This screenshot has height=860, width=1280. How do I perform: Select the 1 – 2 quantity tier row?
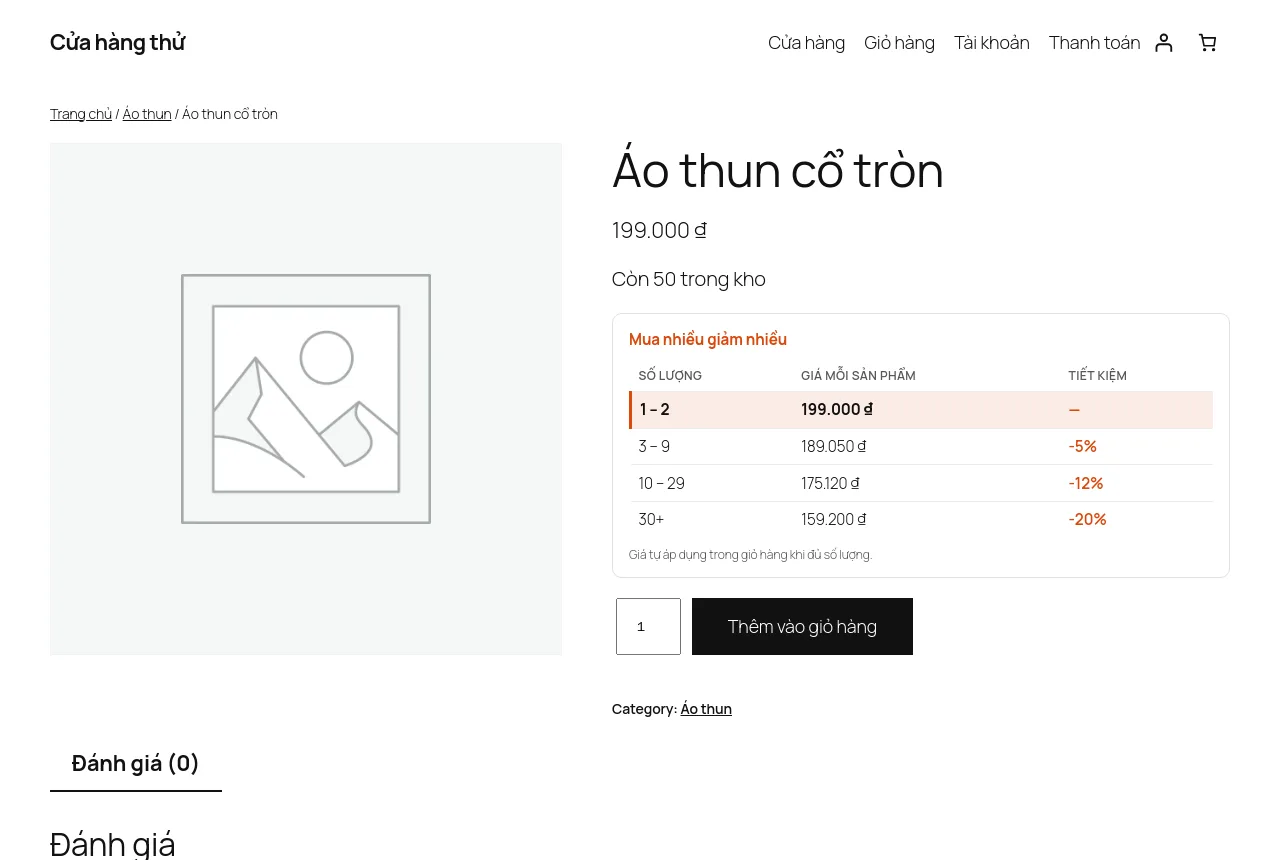pyautogui.click(x=921, y=410)
